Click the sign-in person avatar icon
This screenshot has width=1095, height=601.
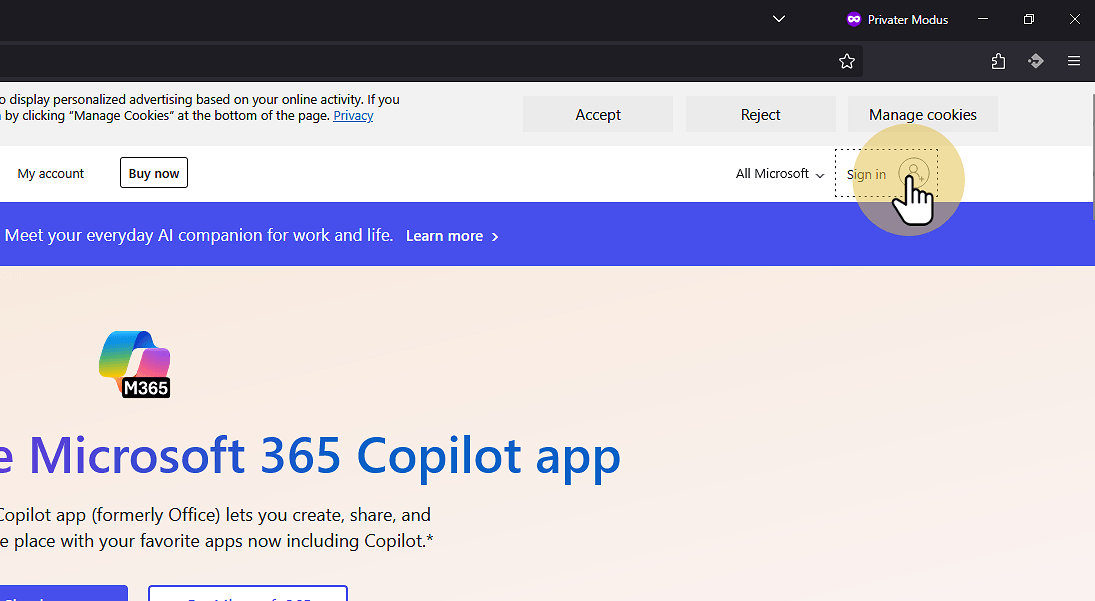pyautogui.click(x=912, y=173)
